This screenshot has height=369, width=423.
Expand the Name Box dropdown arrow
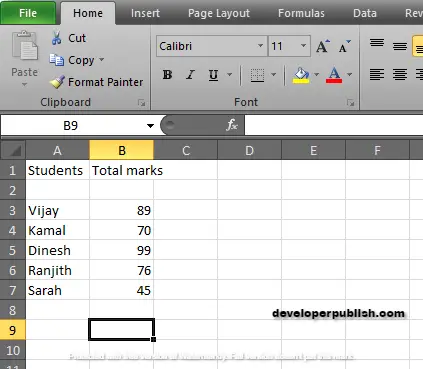pos(150,126)
